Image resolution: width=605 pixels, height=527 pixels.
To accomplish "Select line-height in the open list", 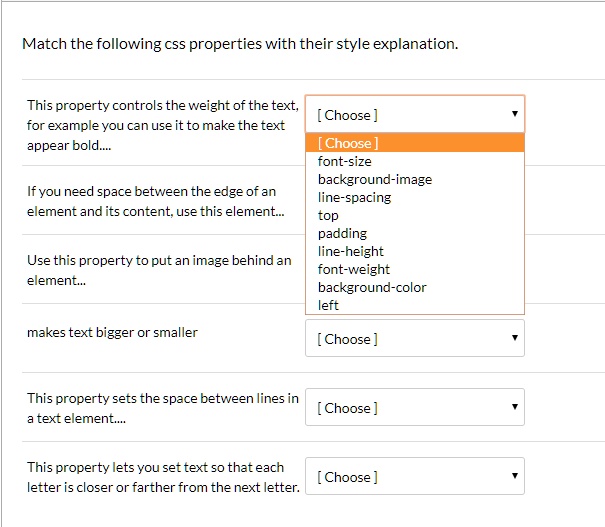I will [351, 251].
